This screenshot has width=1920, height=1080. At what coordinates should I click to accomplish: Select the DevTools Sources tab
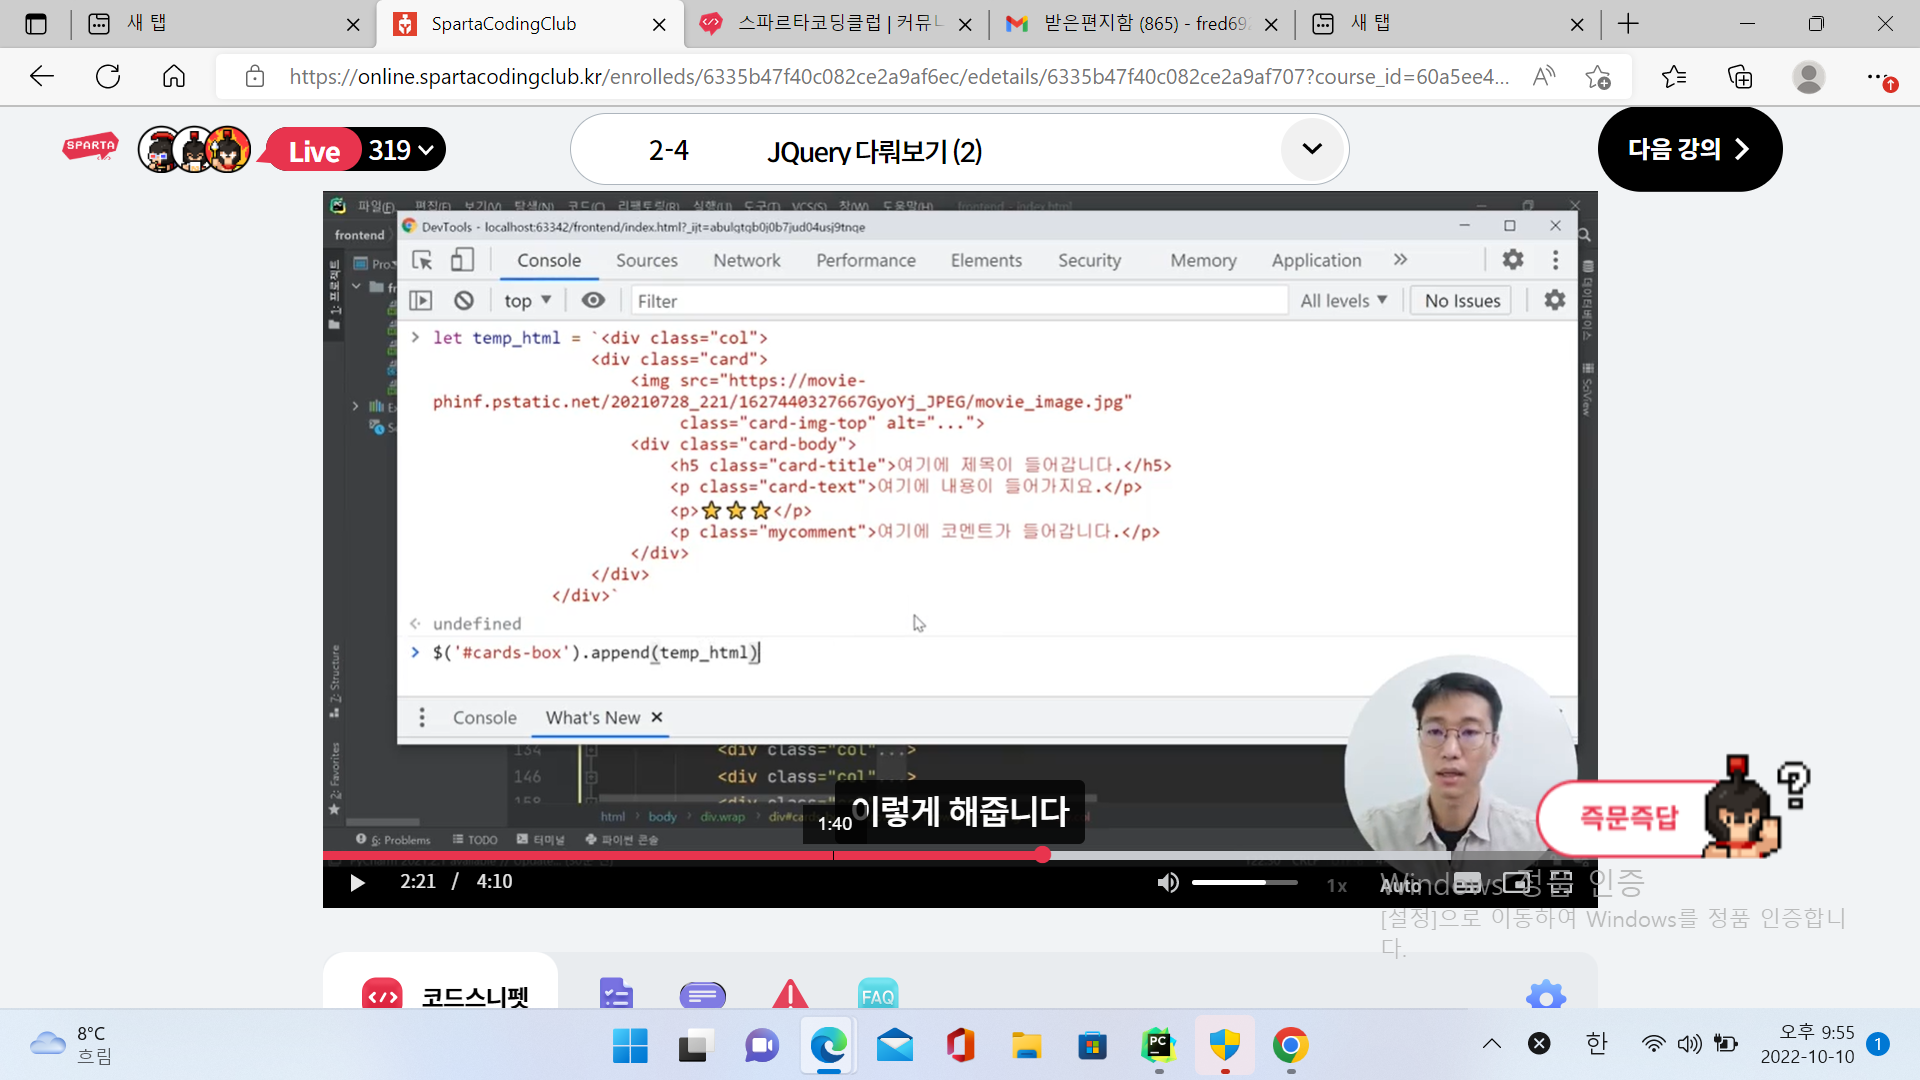pyautogui.click(x=647, y=260)
